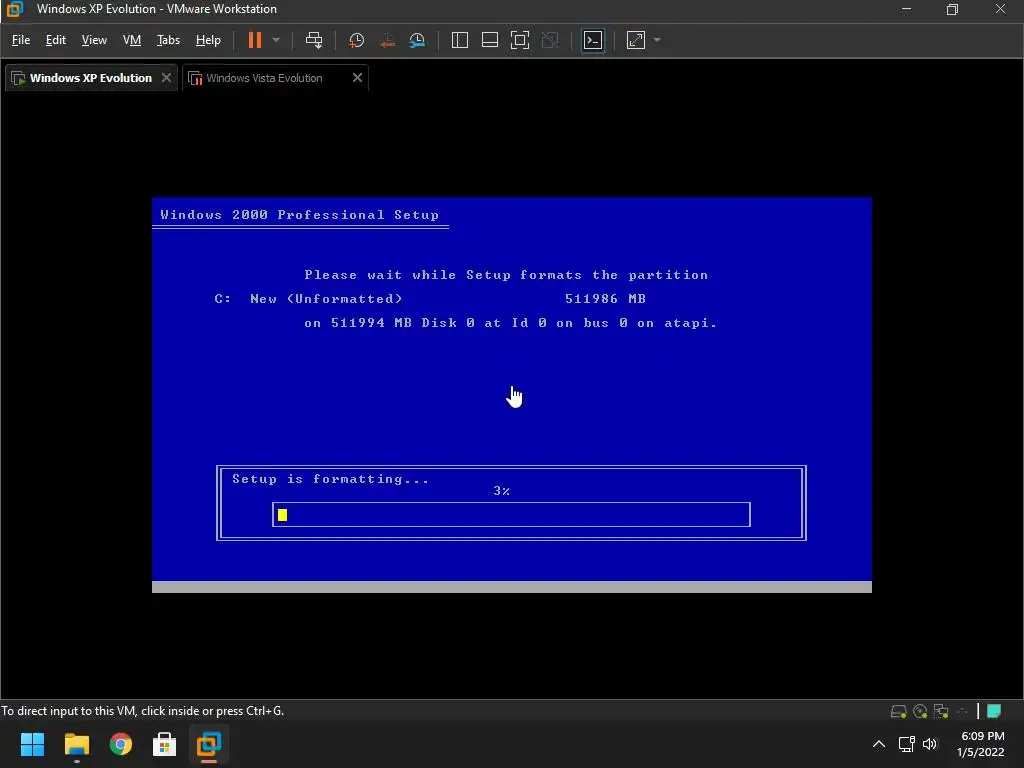Open the stretch options dropdown arrow
1024x768 pixels.
click(657, 40)
